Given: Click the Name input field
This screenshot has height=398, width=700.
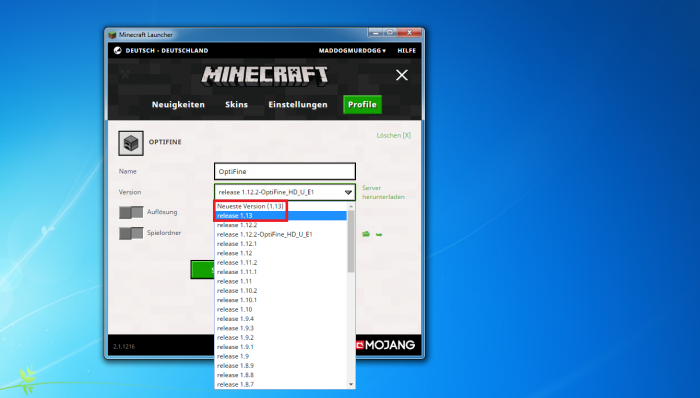Looking at the screenshot, I should tap(285, 171).
